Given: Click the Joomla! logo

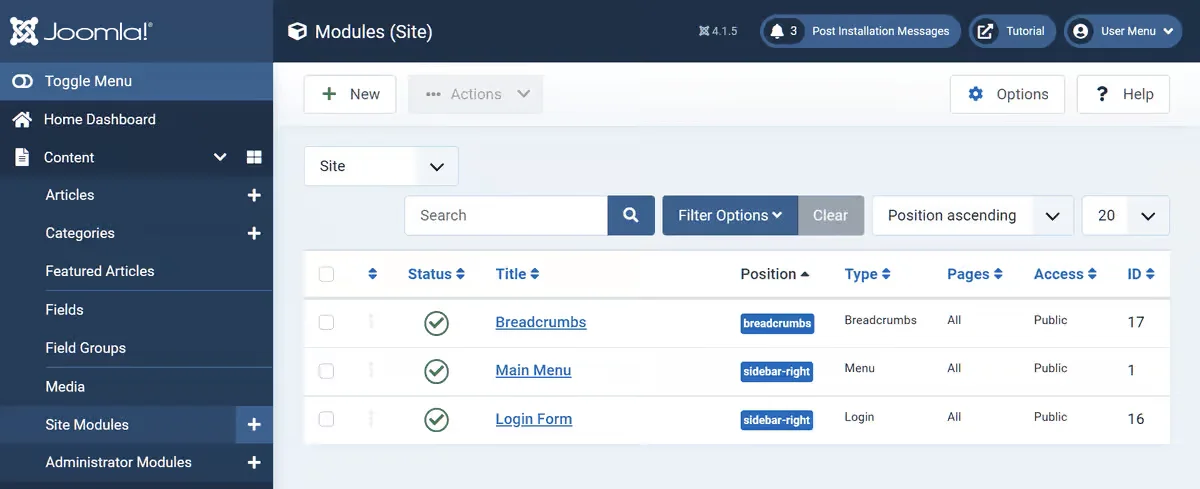Looking at the screenshot, I should coord(81,31).
